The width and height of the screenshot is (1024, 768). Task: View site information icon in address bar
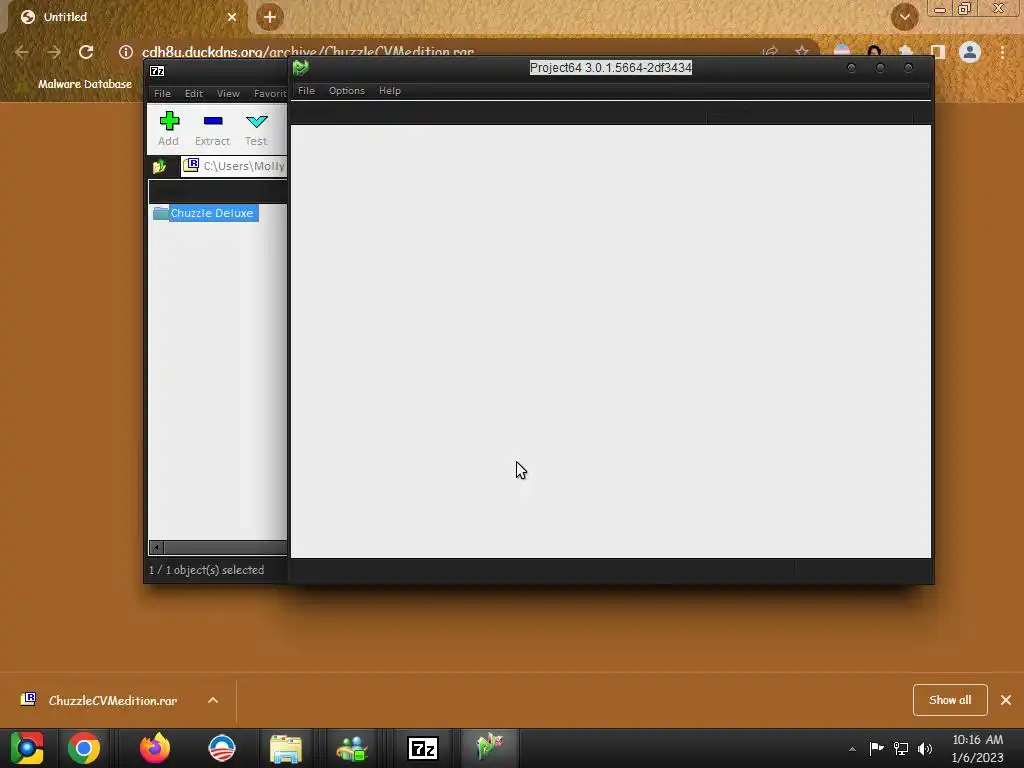(125, 52)
